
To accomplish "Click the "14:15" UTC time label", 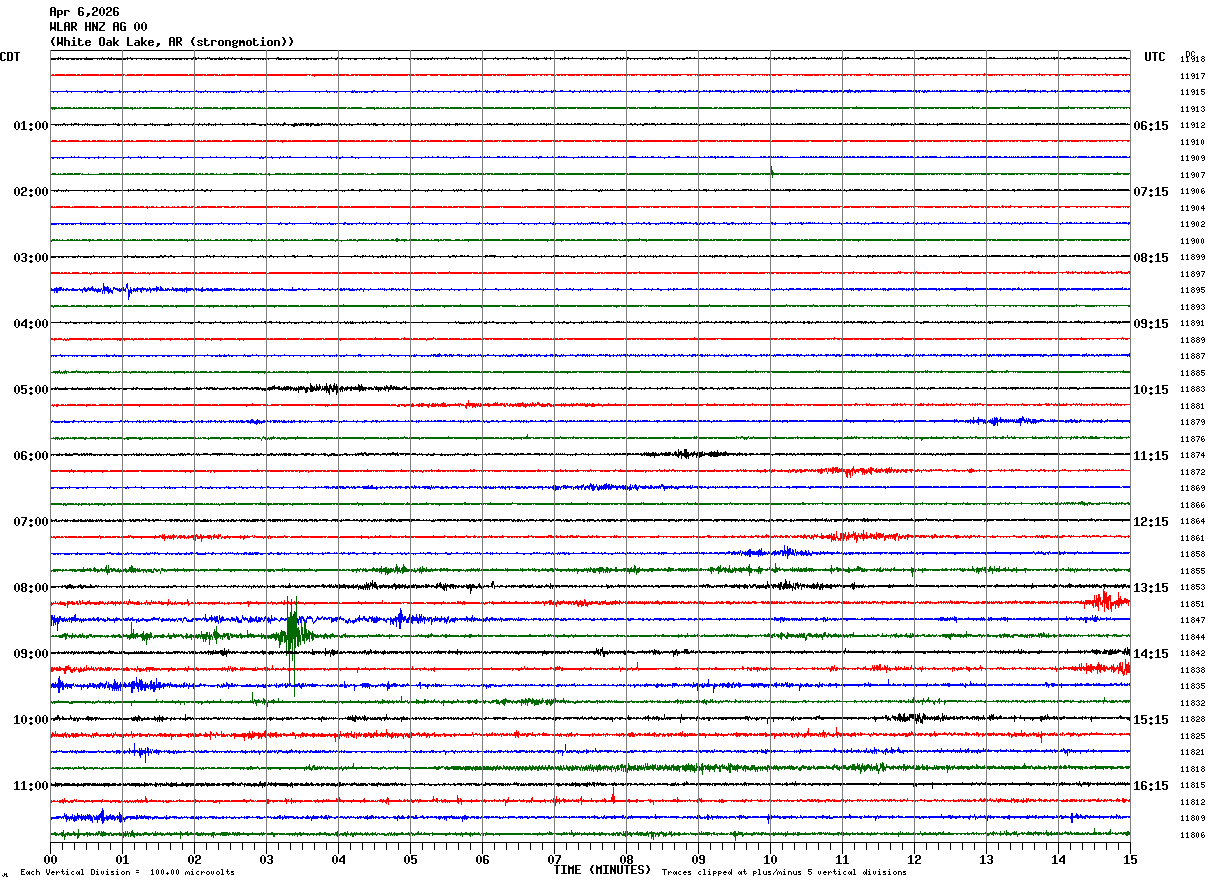I will tap(1151, 654).
